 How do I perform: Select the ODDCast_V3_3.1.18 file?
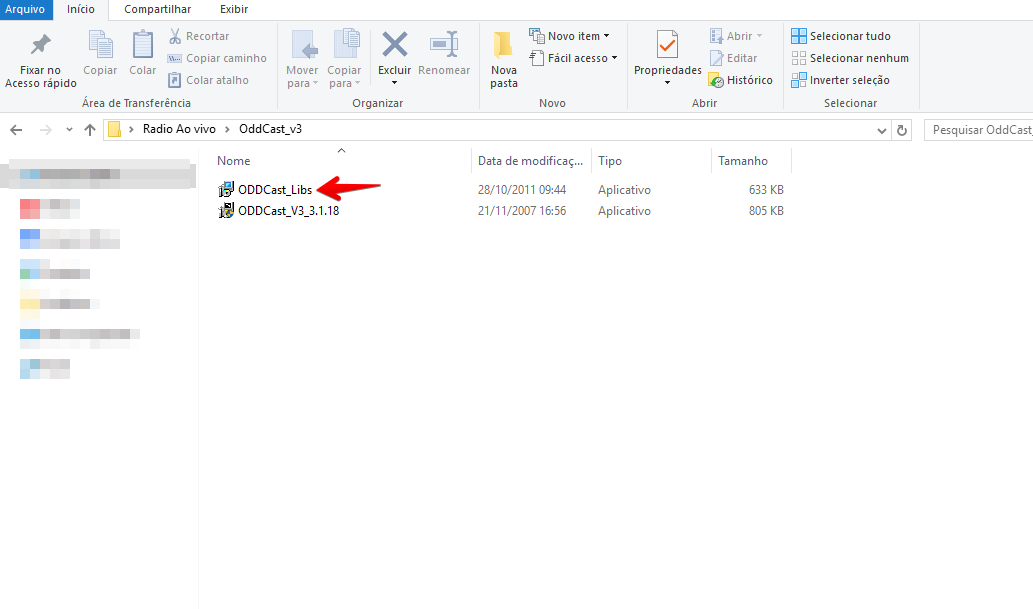coord(289,211)
